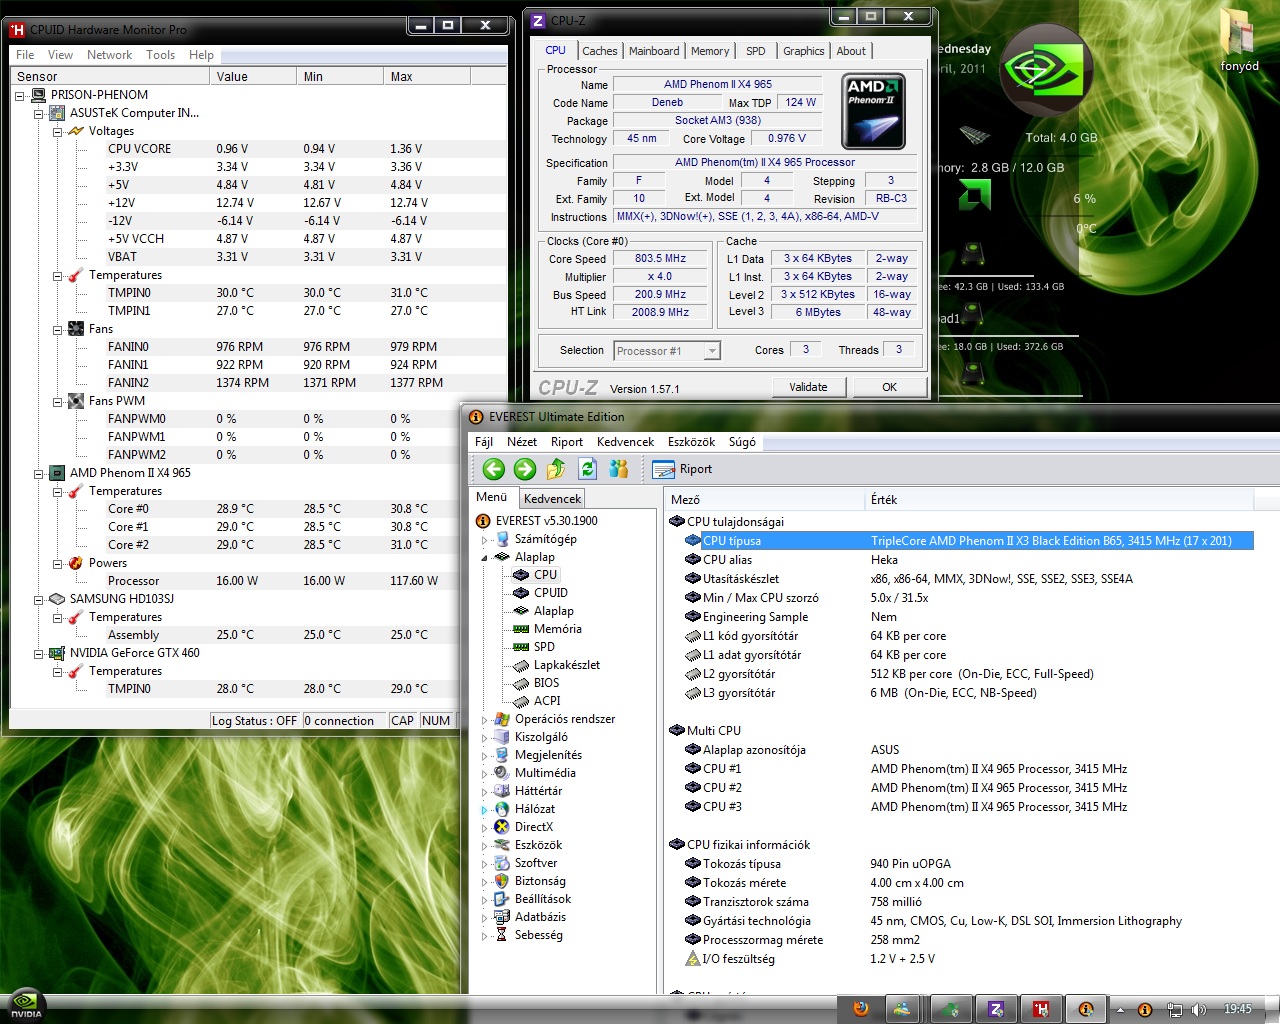The height and width of the screenshot is (1024, 1280).
Task: Open Tools menu in Hardware Monitor
Action: (x=160, y=55)
